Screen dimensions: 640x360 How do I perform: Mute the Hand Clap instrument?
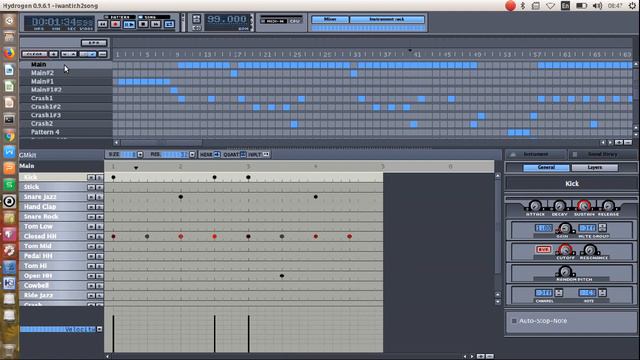91,207
